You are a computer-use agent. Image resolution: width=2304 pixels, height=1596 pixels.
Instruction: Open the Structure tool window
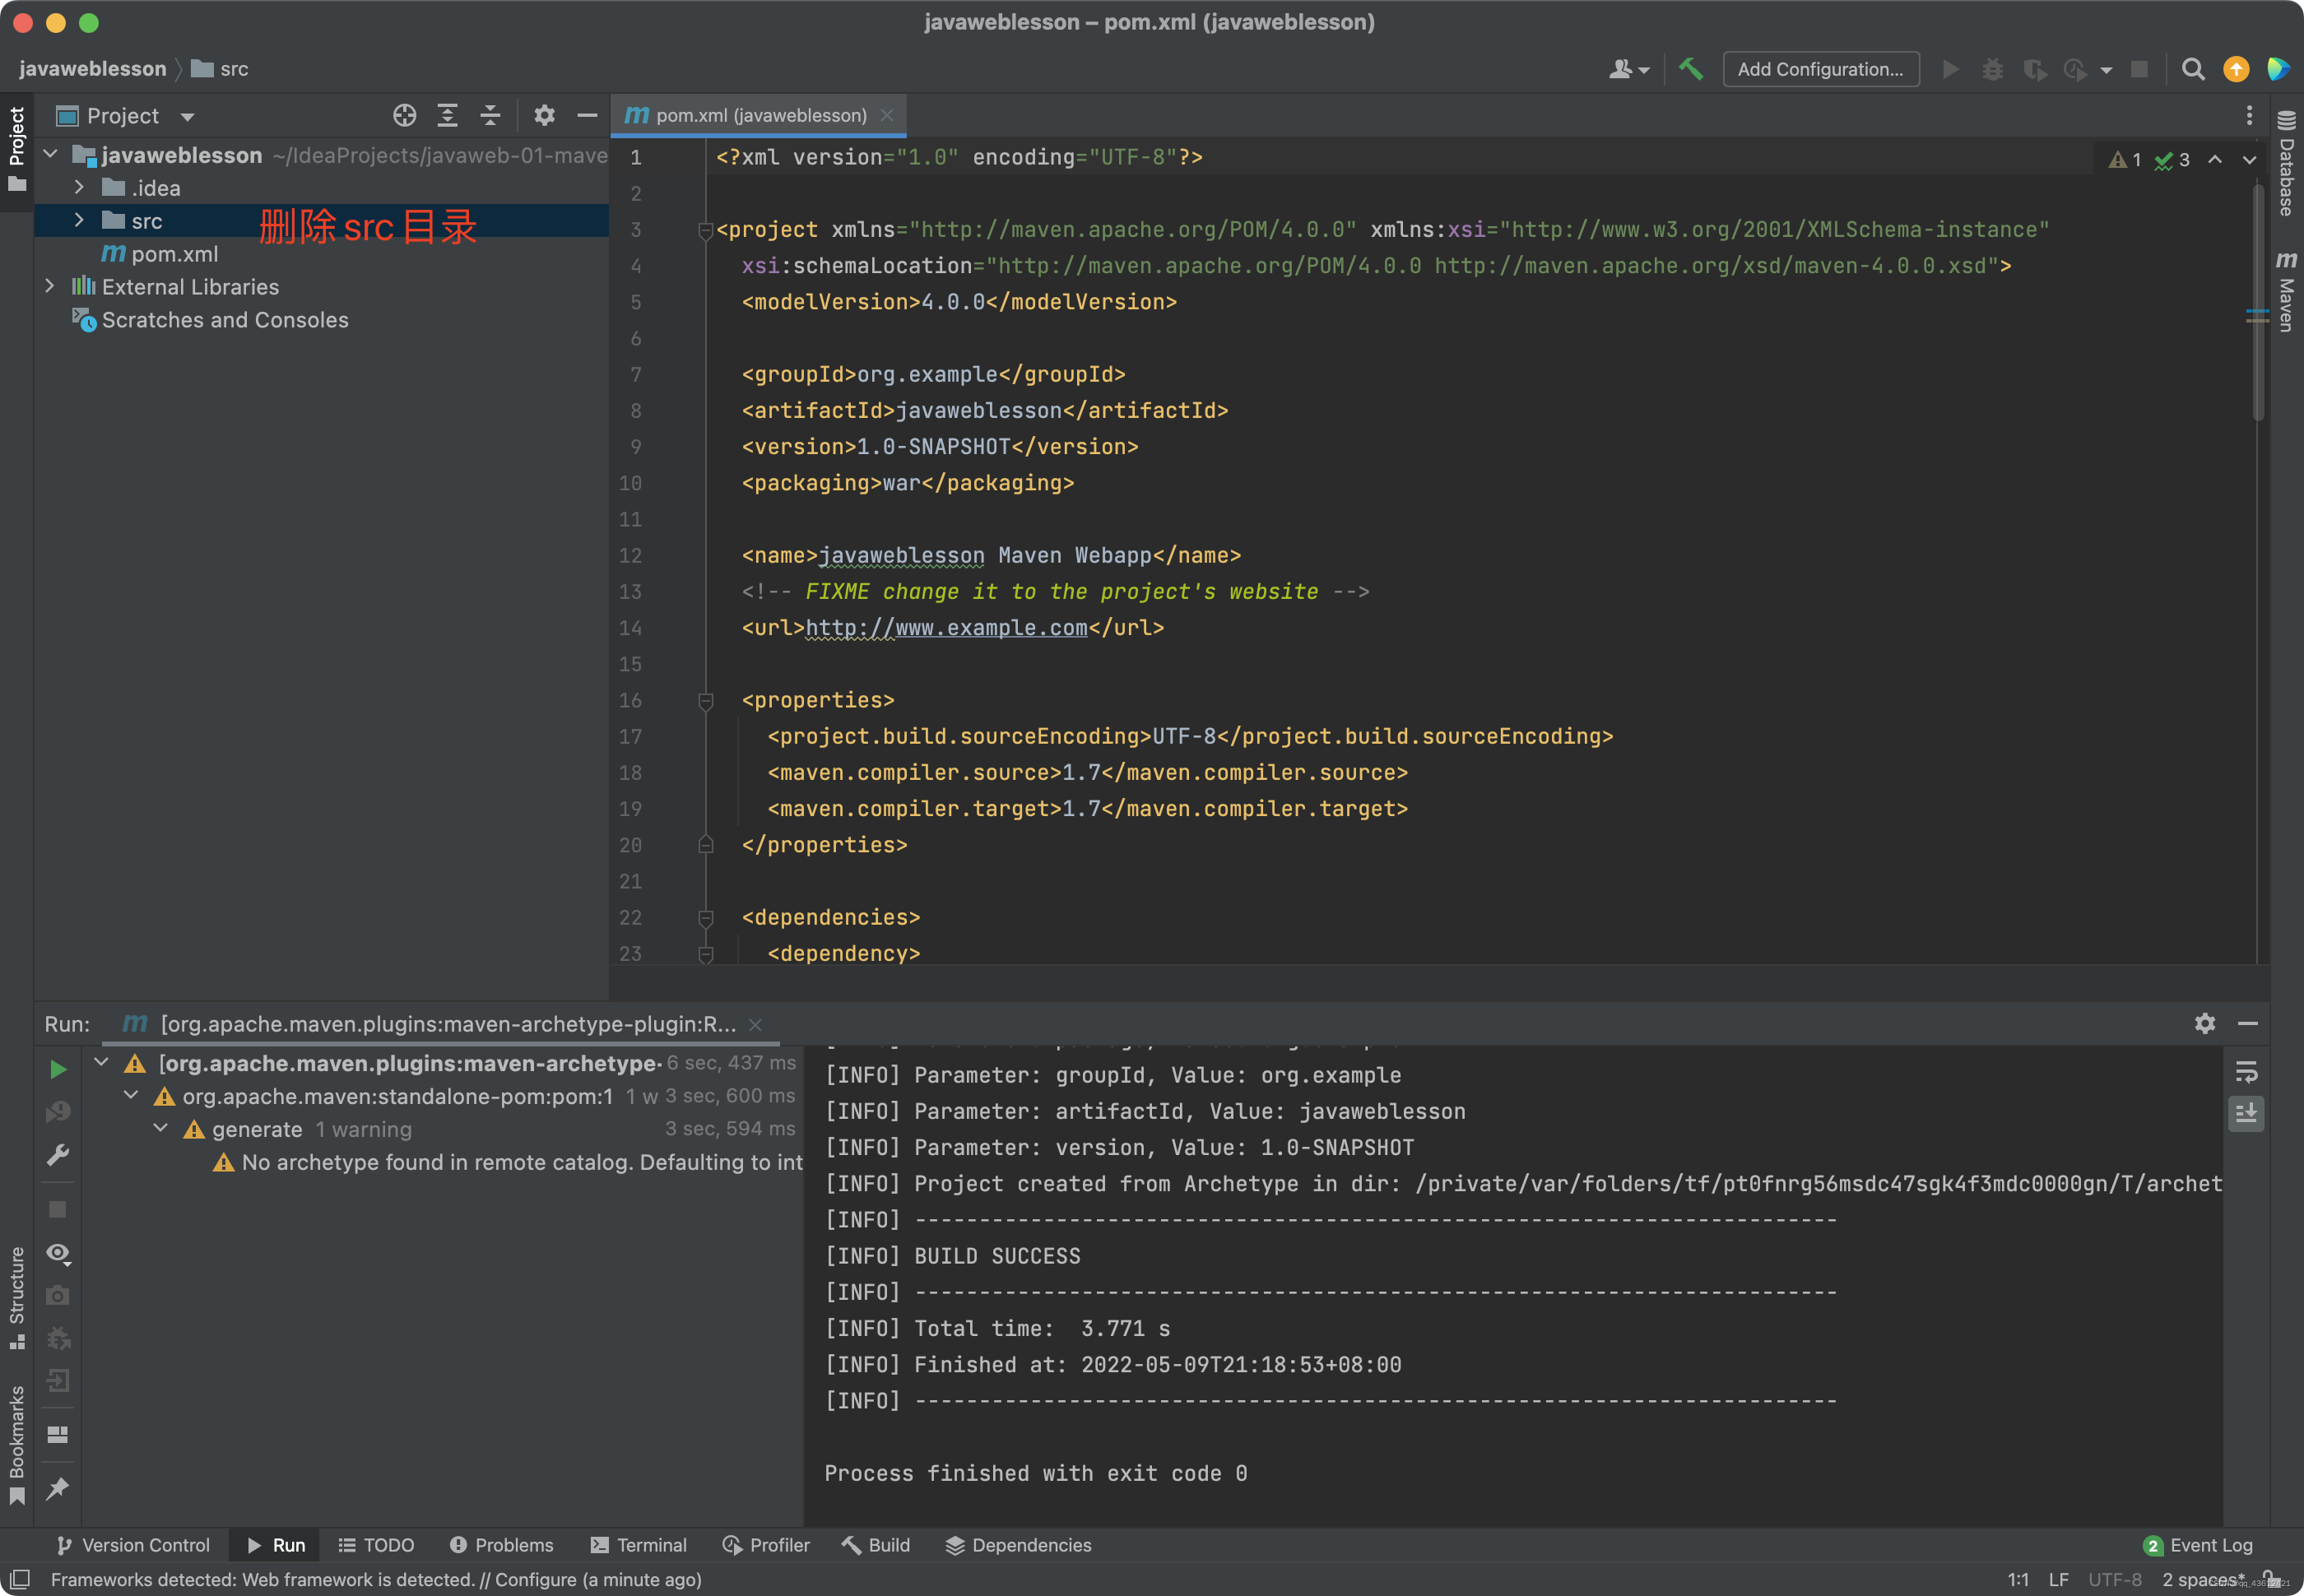click(x=17, y=1297)
